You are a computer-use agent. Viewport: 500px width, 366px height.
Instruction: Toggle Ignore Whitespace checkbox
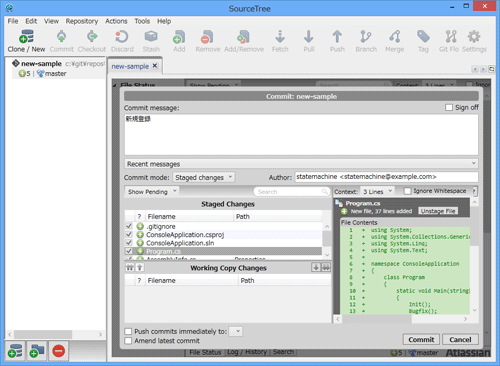click(x=407, y=191)
